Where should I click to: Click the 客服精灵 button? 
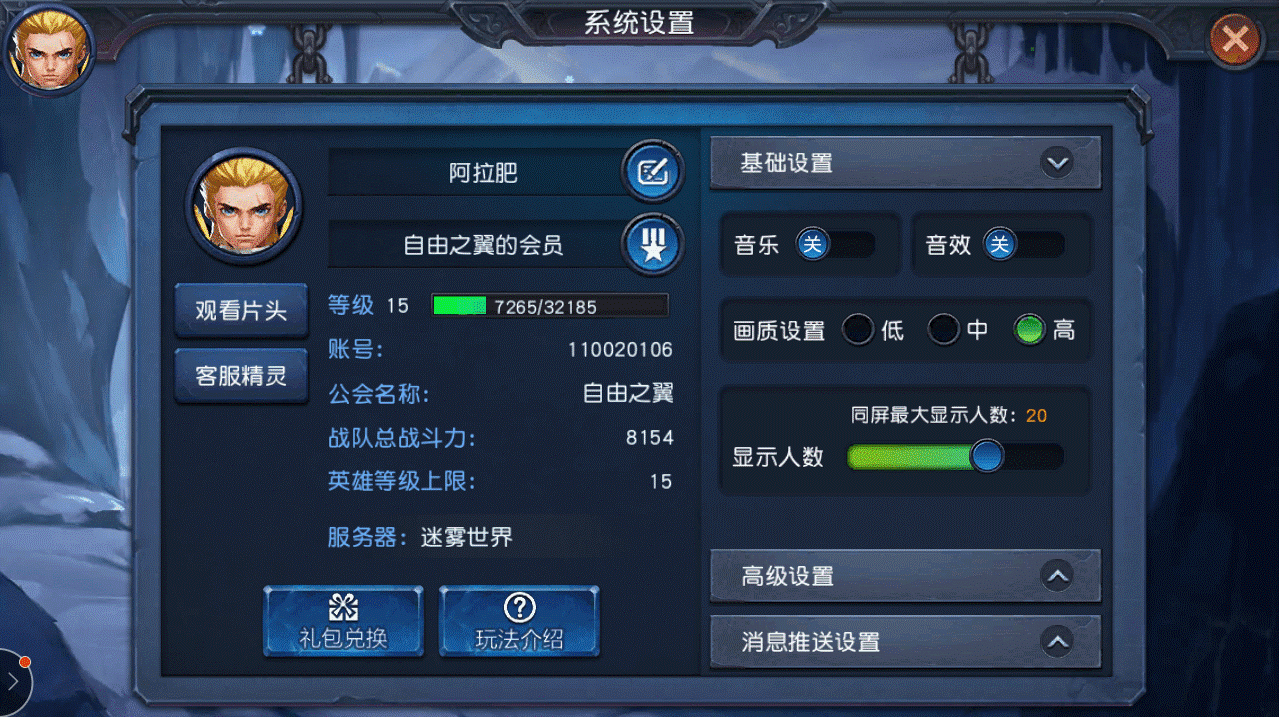(x=241, y=376)
